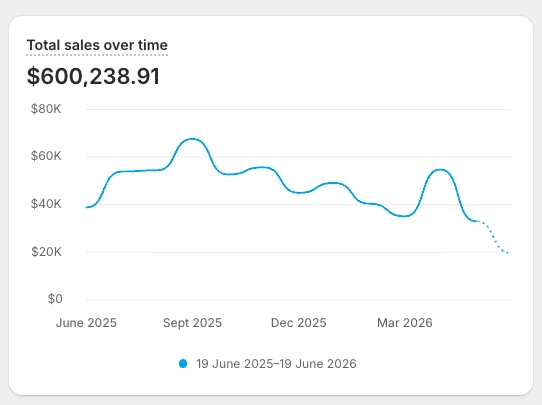Click the $60K y-axis label

point(46,156)
